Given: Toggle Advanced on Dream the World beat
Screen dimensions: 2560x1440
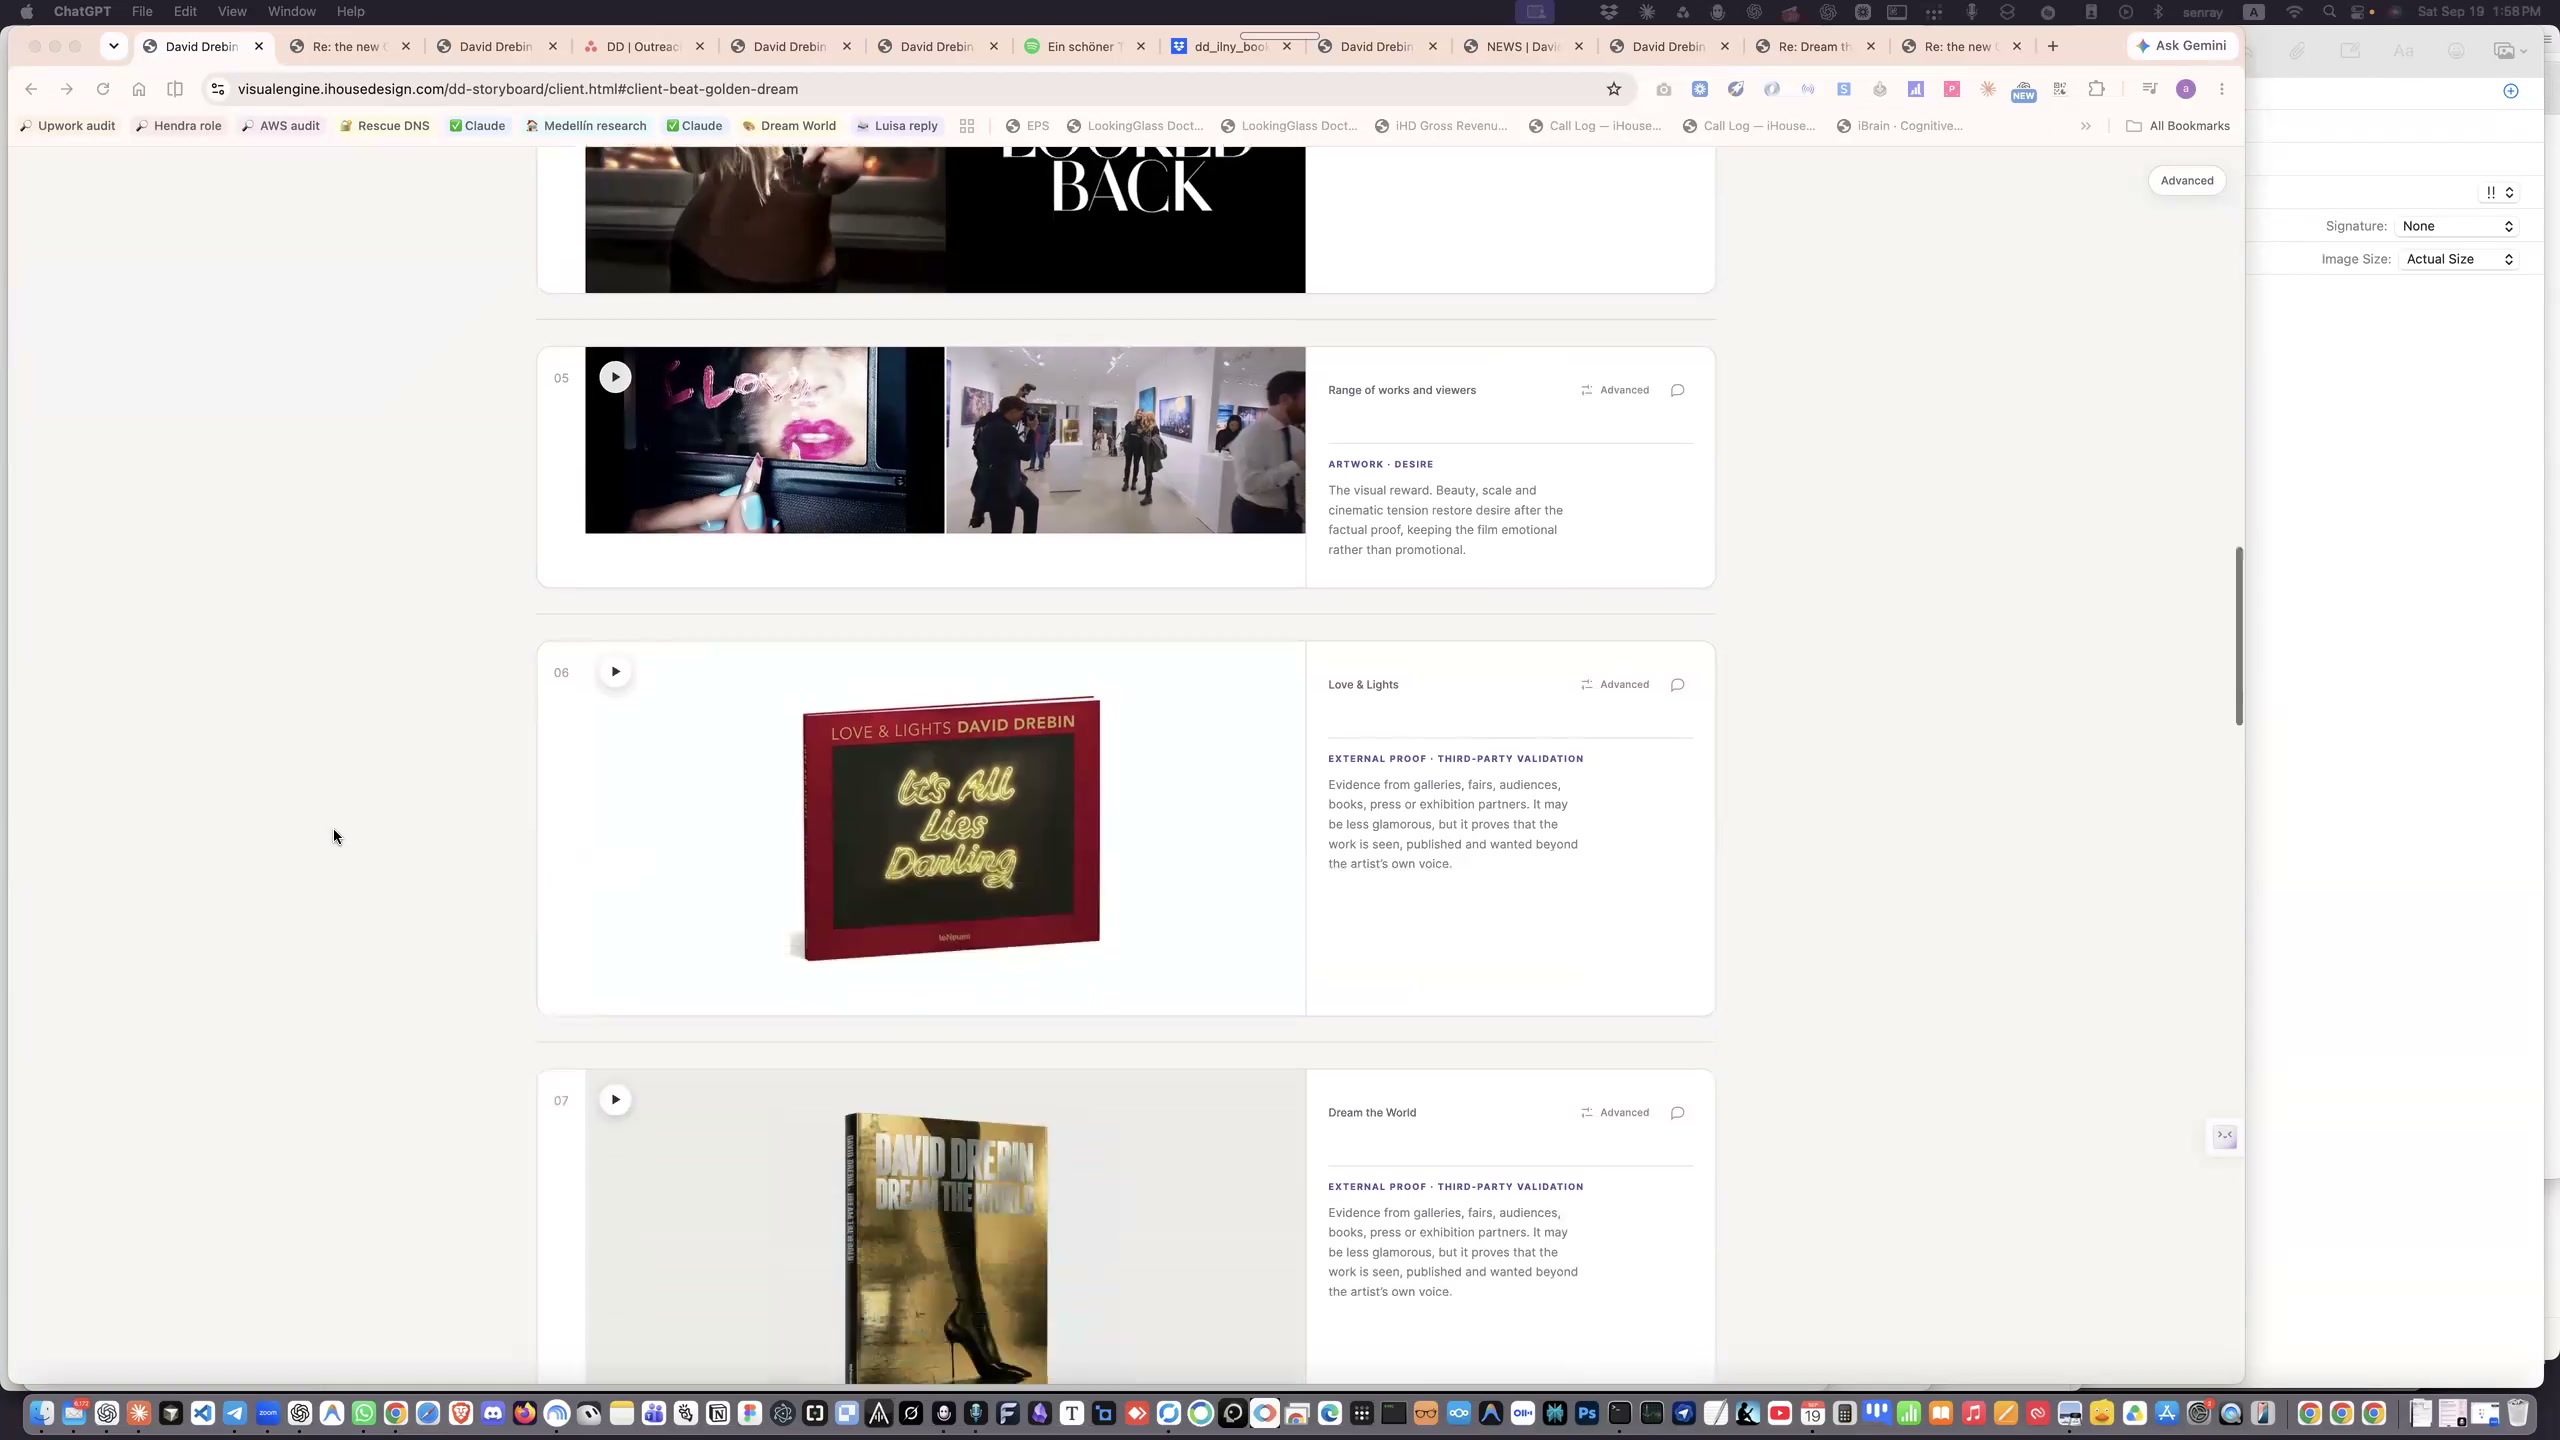Looking at the screenshot, I should tap(1615, 1113).
